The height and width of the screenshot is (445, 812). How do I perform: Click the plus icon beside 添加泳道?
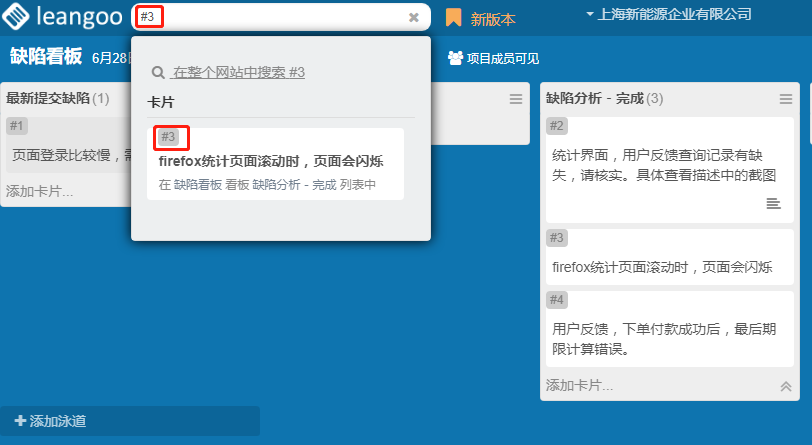20,421
